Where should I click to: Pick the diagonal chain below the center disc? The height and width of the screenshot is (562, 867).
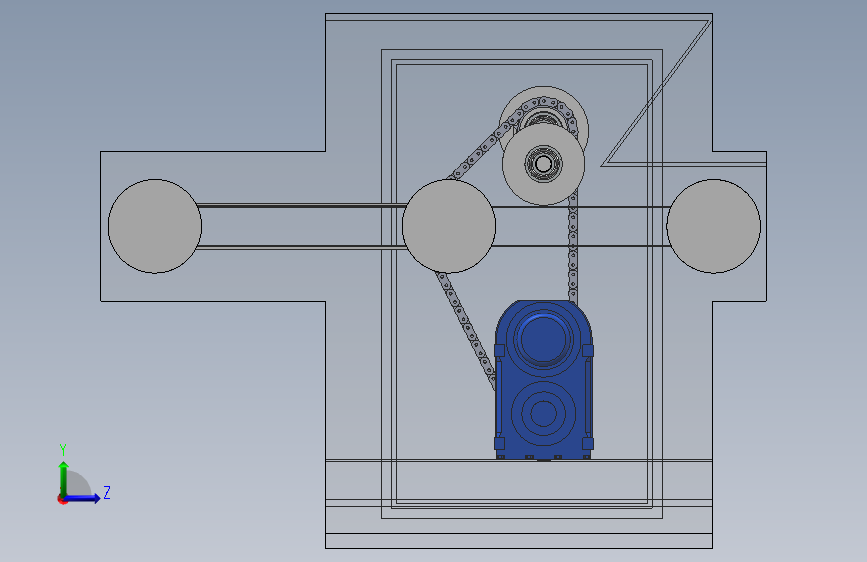point(465,330)
